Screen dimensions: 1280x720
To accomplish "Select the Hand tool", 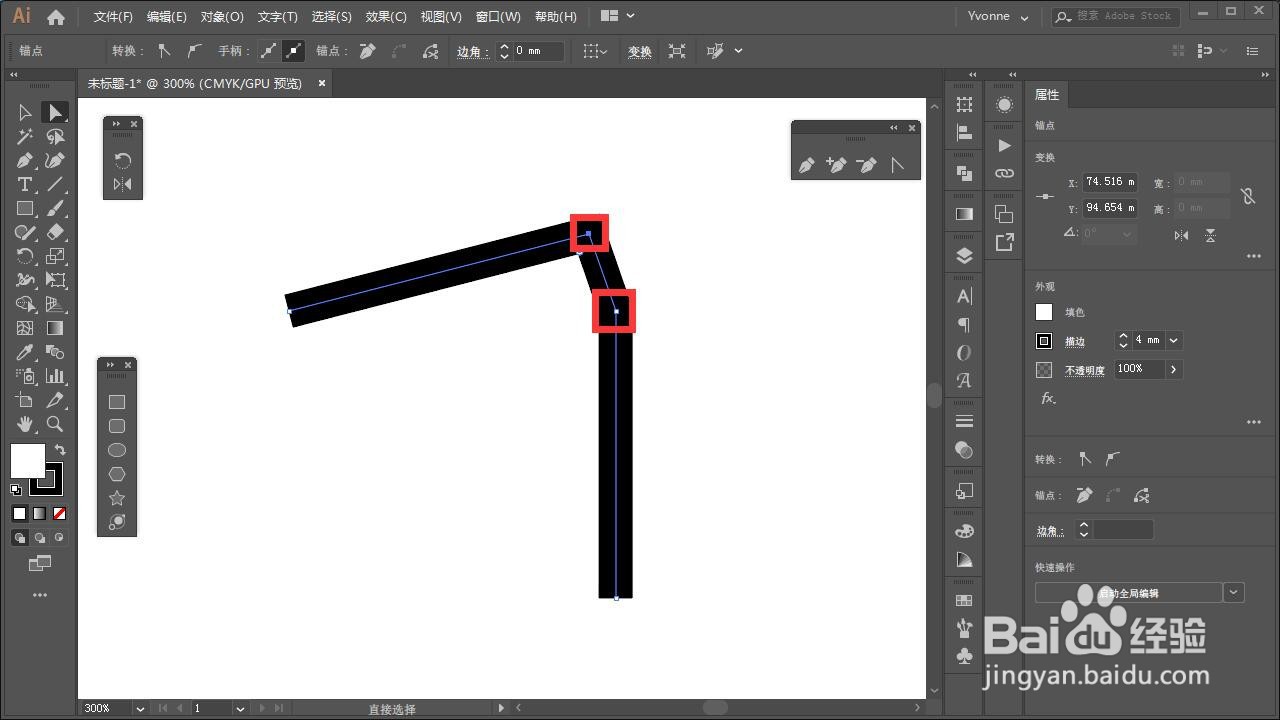I will pos(25,424).
